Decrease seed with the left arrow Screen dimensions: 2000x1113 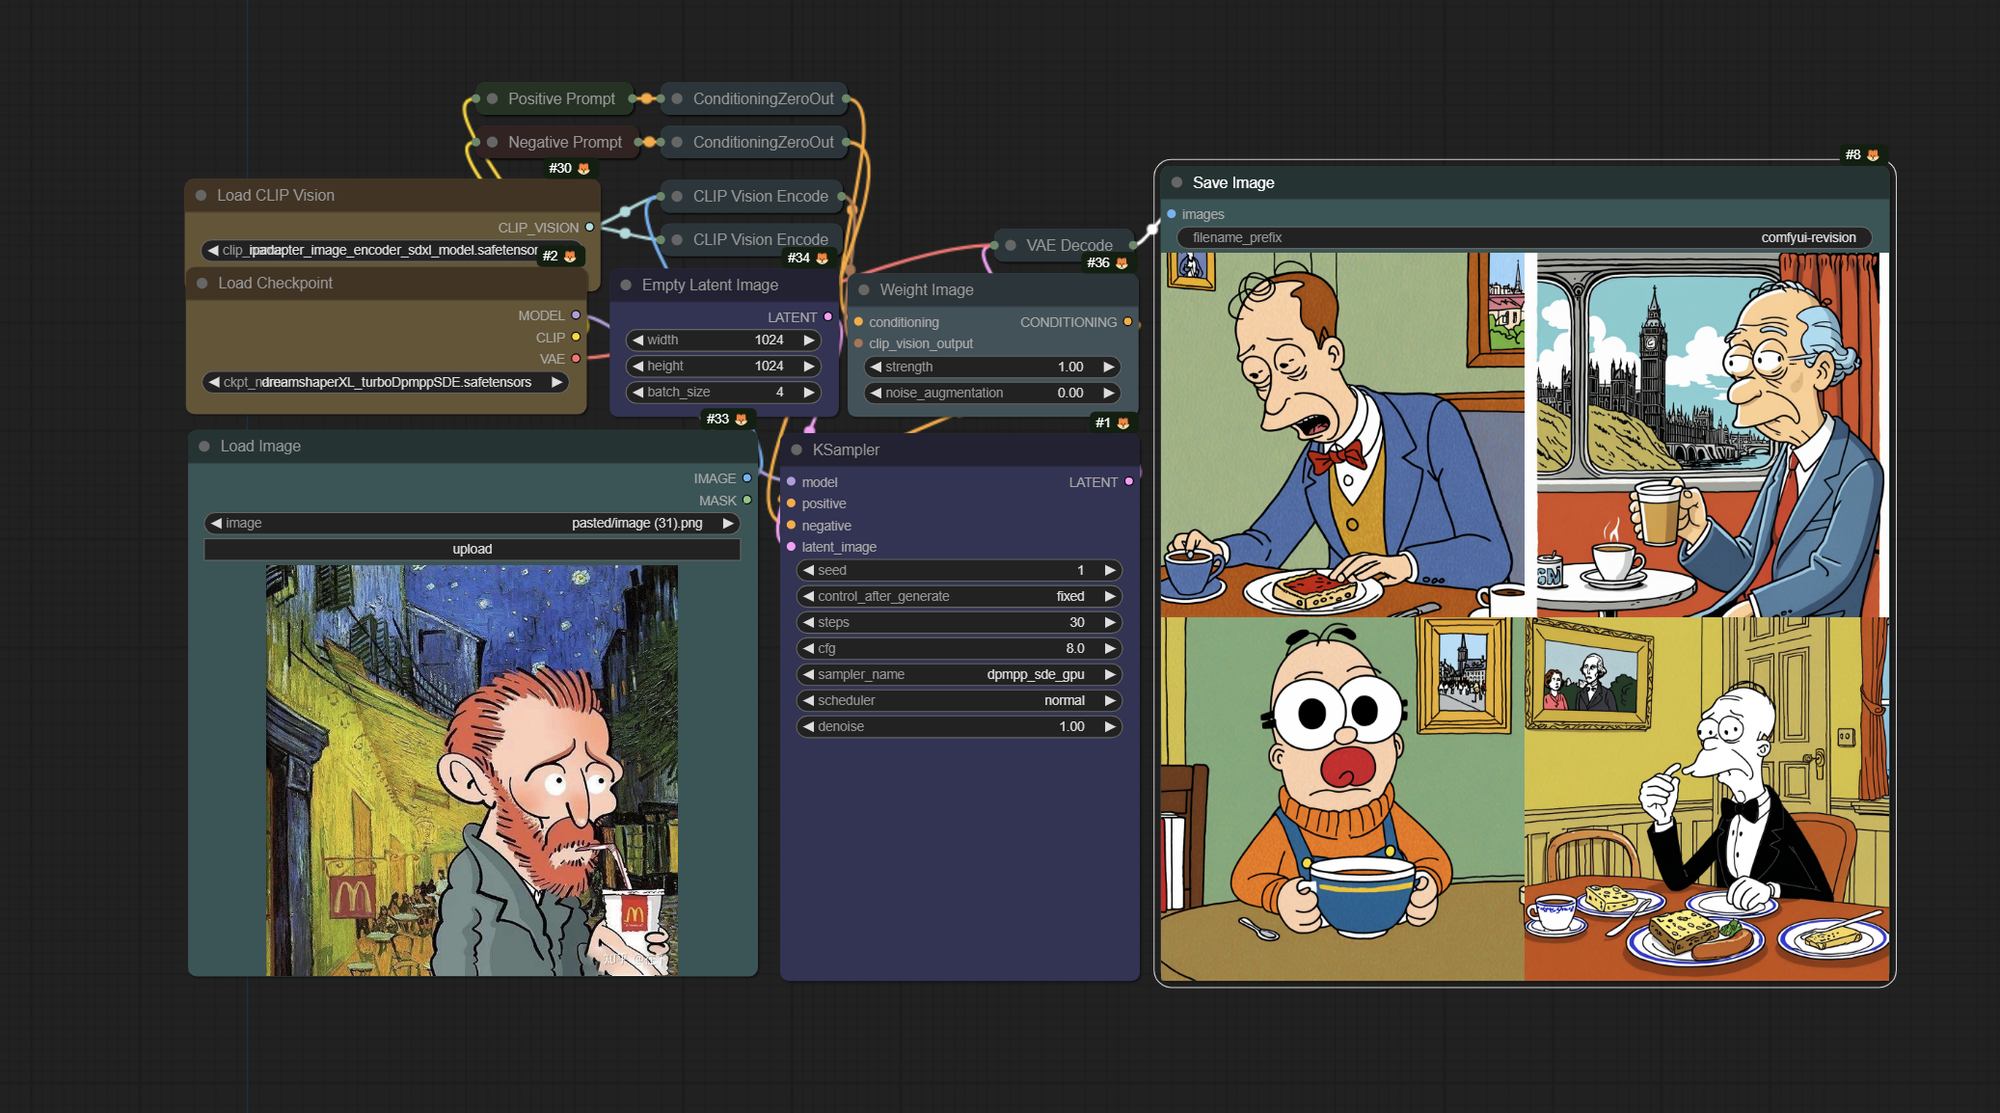pyautogui.click(x=808, y=570)
